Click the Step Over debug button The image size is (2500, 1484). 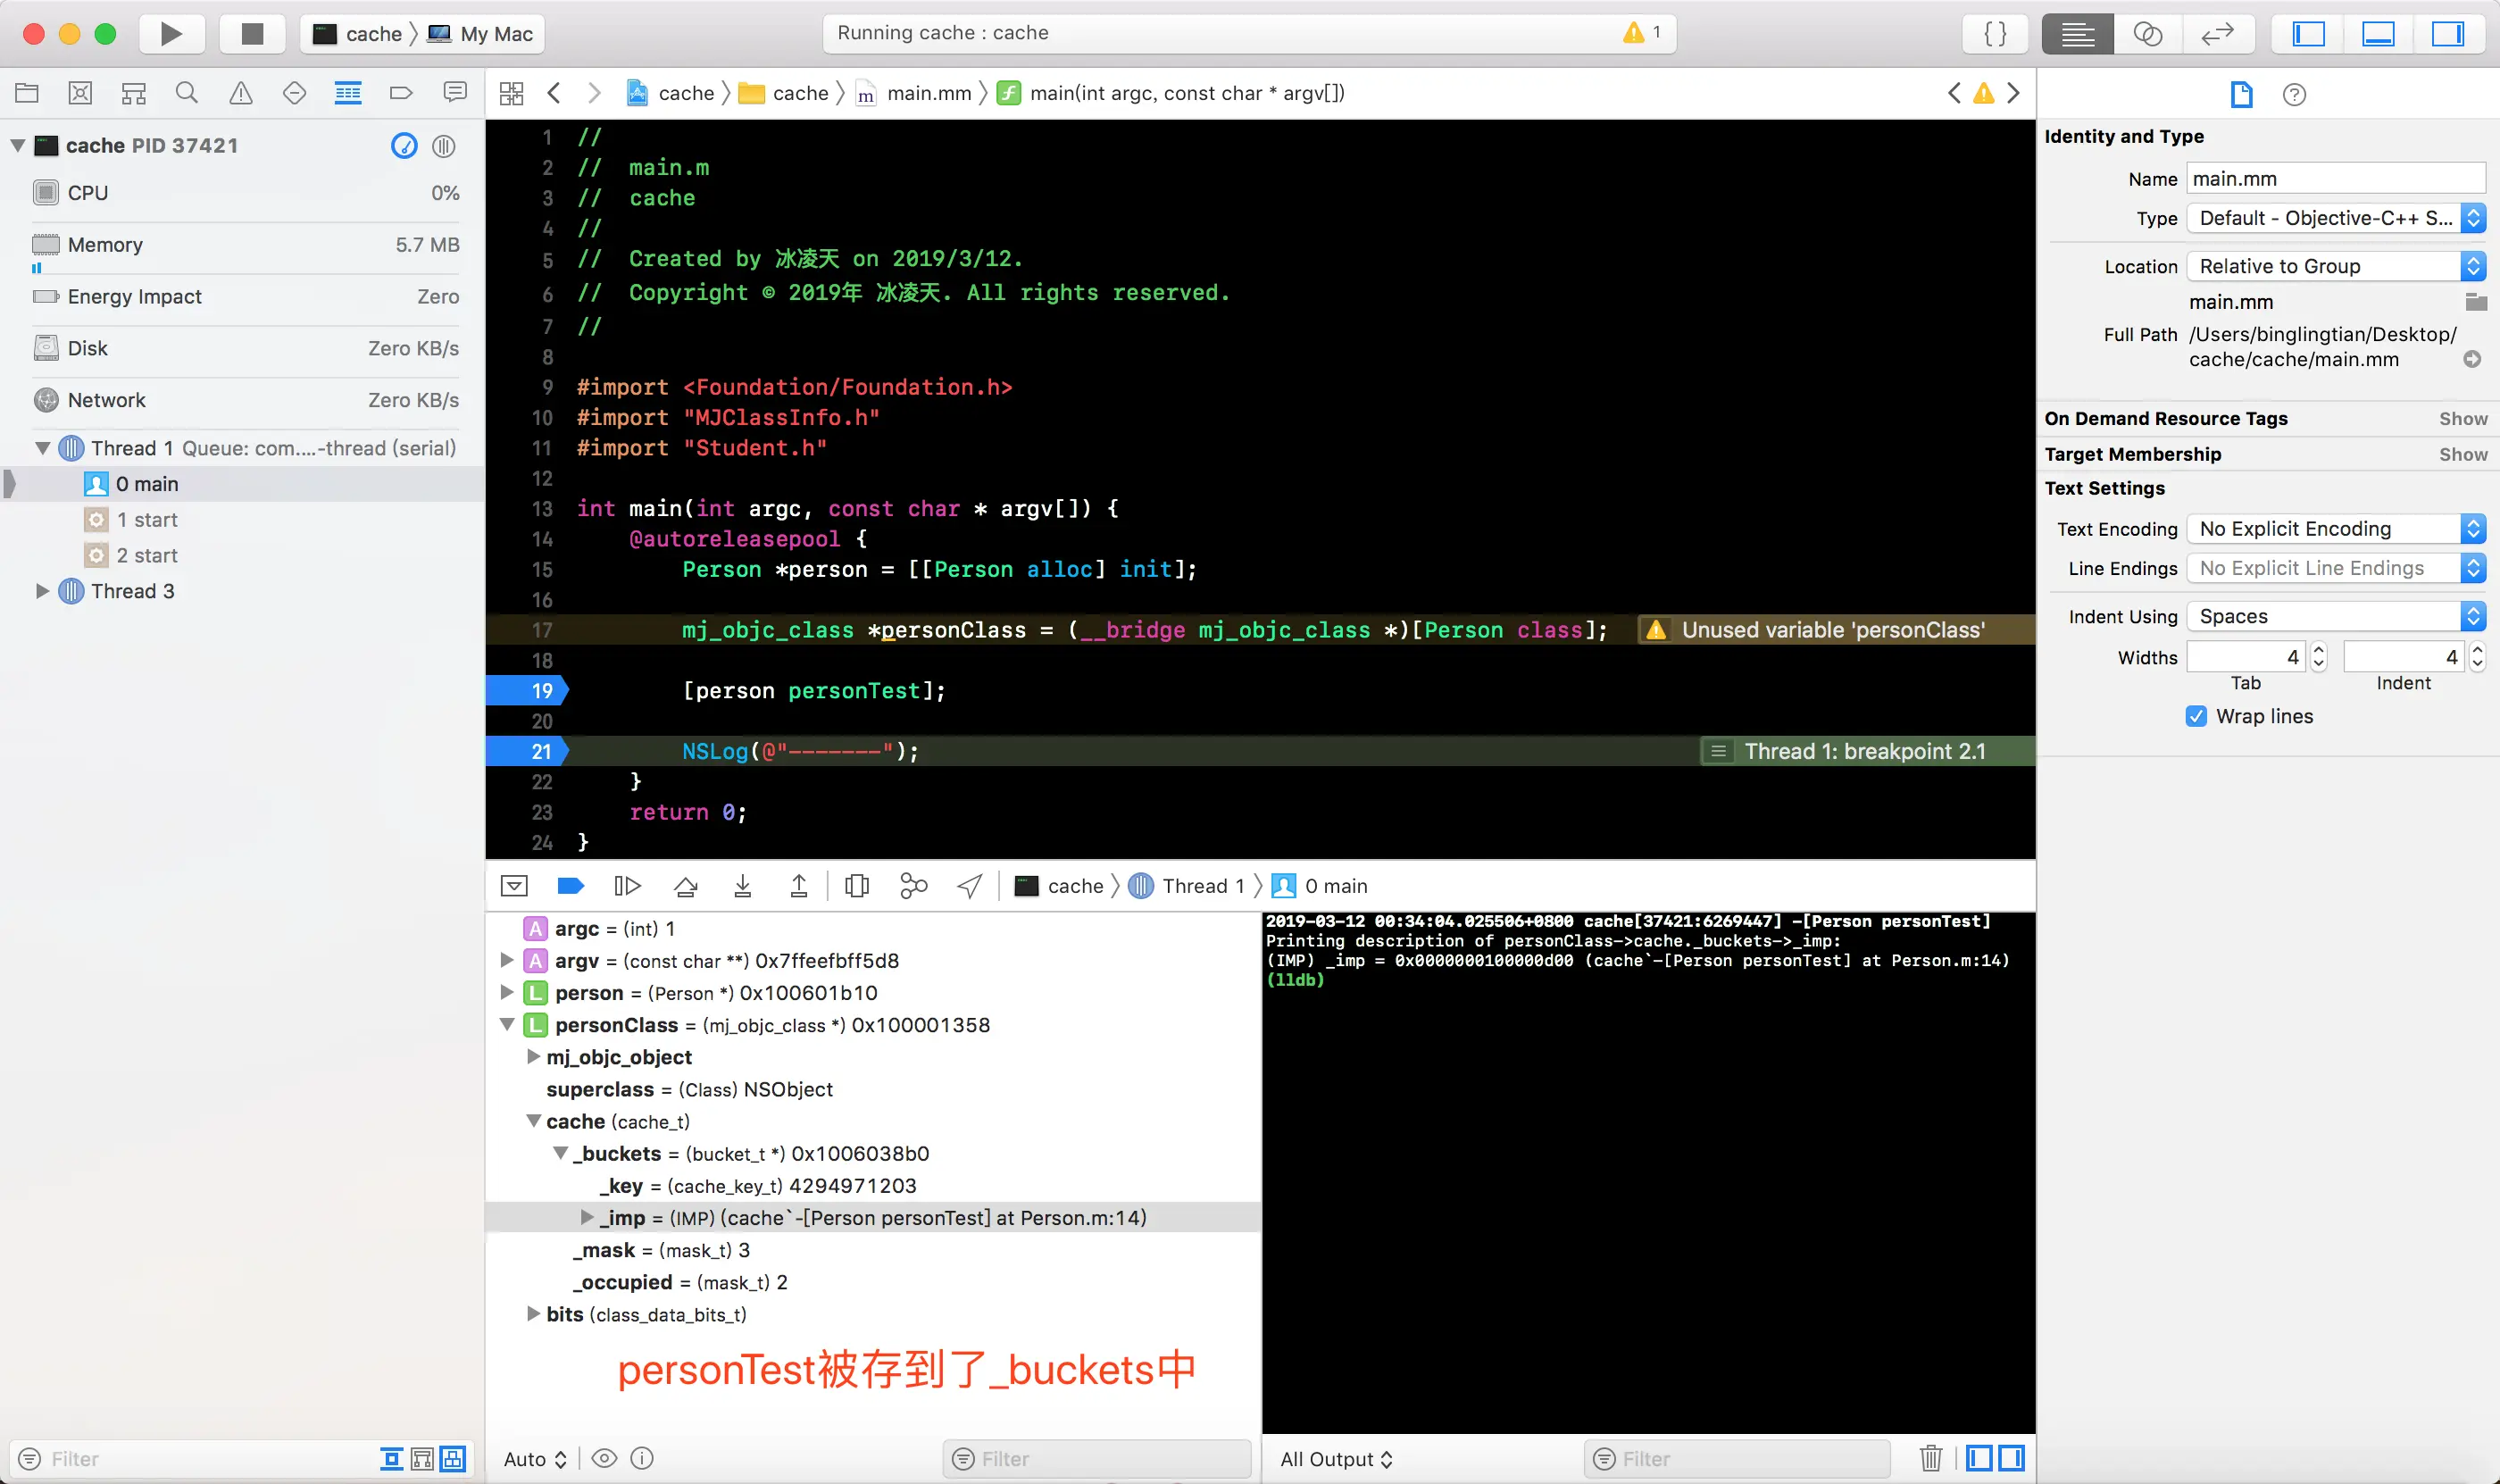click(686, 886)
